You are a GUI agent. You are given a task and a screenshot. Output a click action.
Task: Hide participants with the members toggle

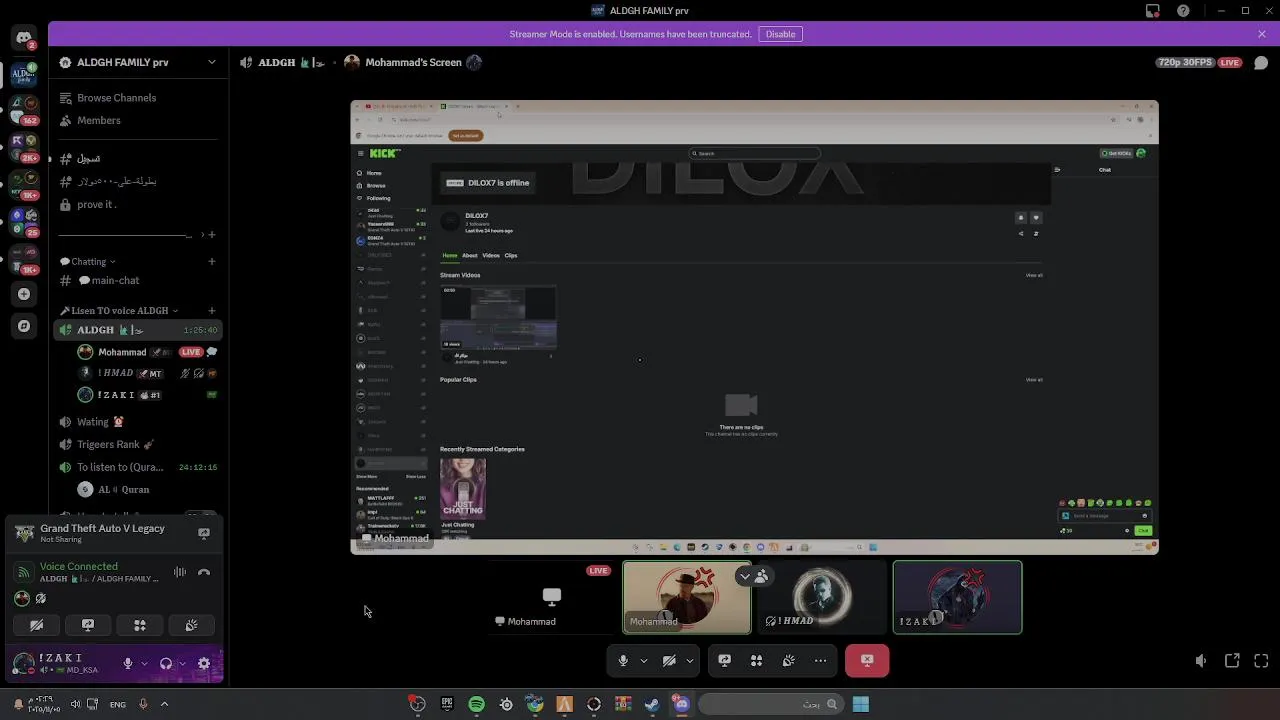753,576
